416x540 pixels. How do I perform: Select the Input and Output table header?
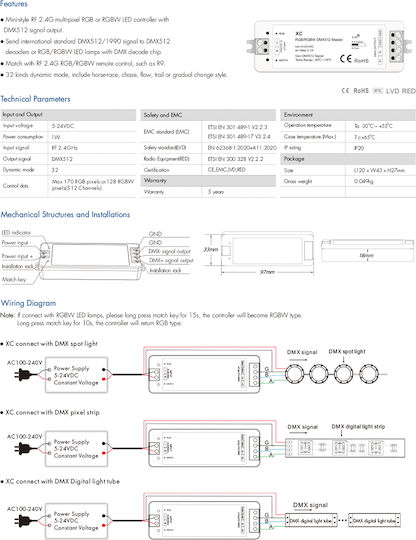(68, 115)
